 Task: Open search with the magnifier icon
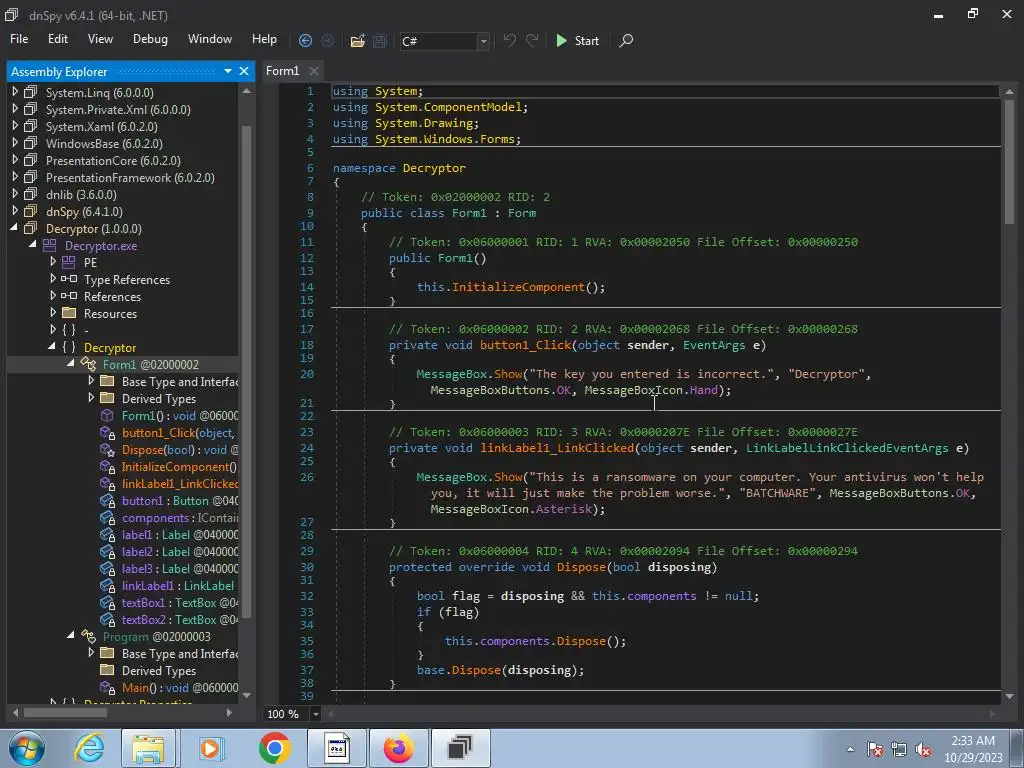626,40
